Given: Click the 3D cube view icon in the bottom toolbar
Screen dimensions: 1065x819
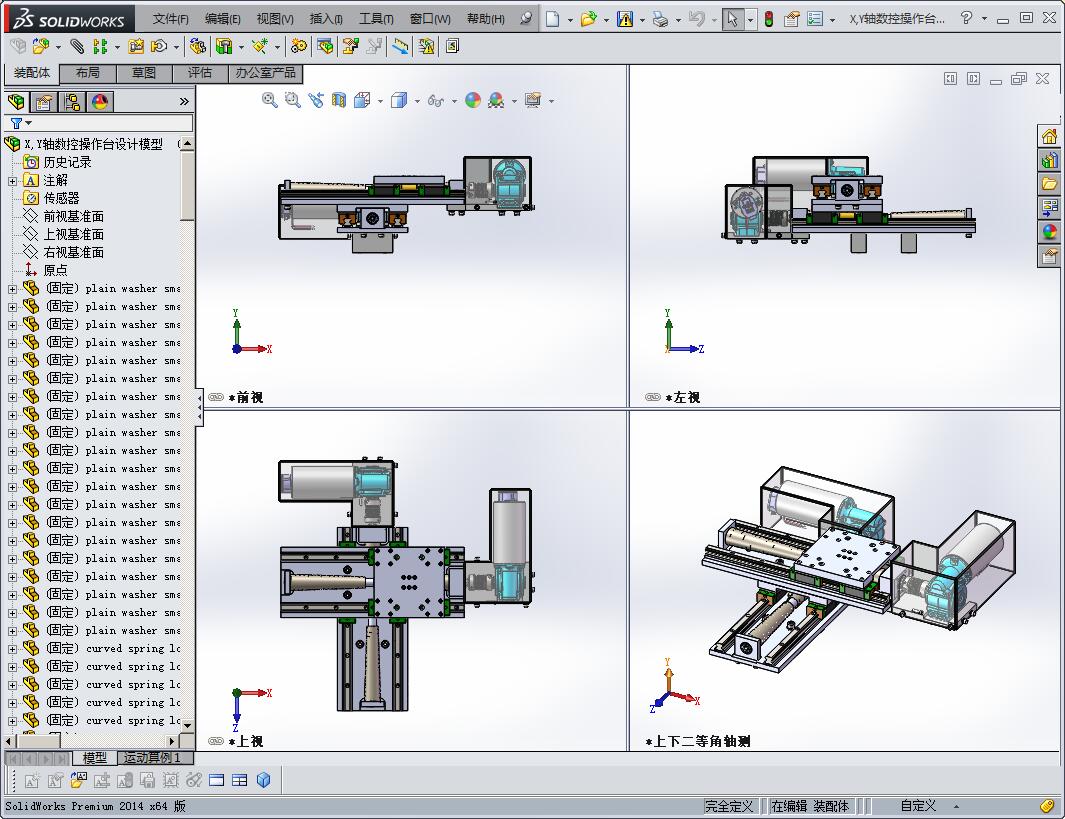Looking at the screenshot, I should point(264,780).
